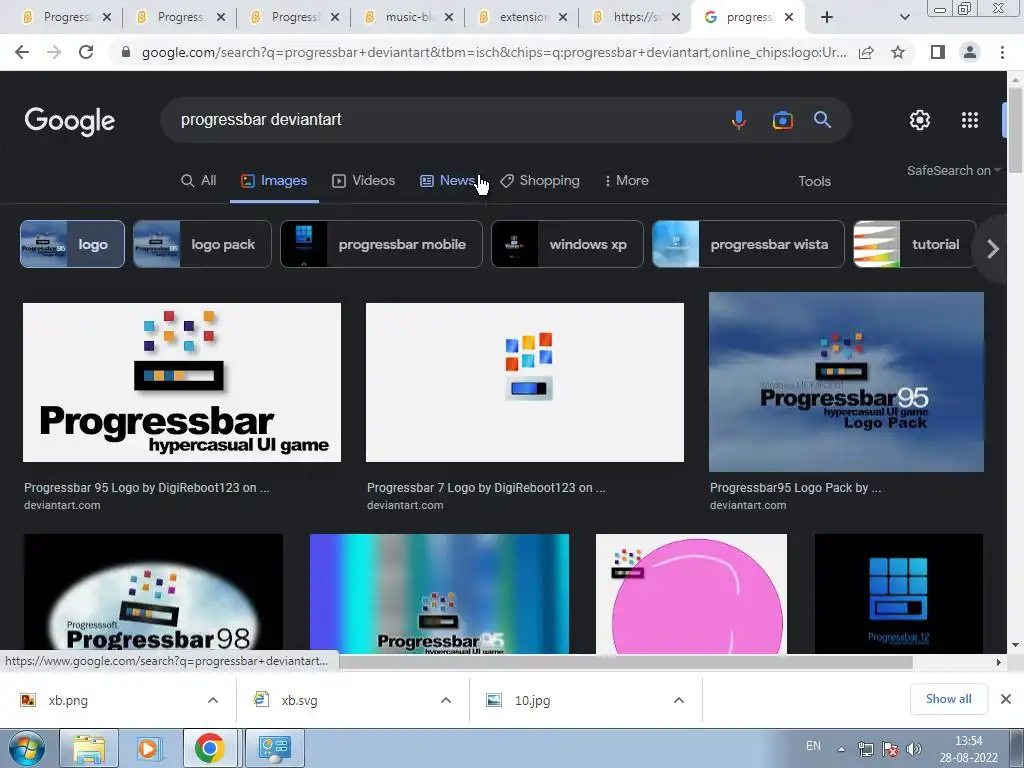Image resolution: width=1024 pixels, height=768 pixels.
Task: Open the Google apps grid
Action: 970,120
